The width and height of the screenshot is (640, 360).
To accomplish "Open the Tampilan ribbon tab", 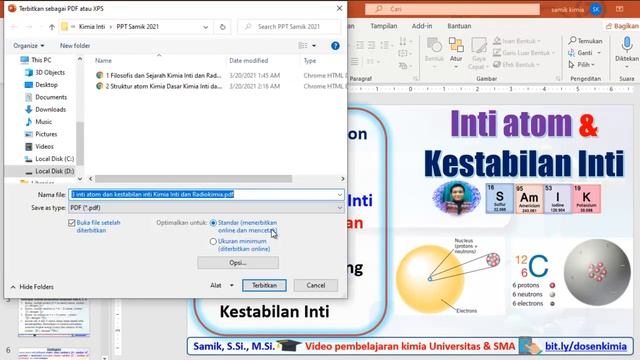I will pyautogui.click(x=383, y=26).
